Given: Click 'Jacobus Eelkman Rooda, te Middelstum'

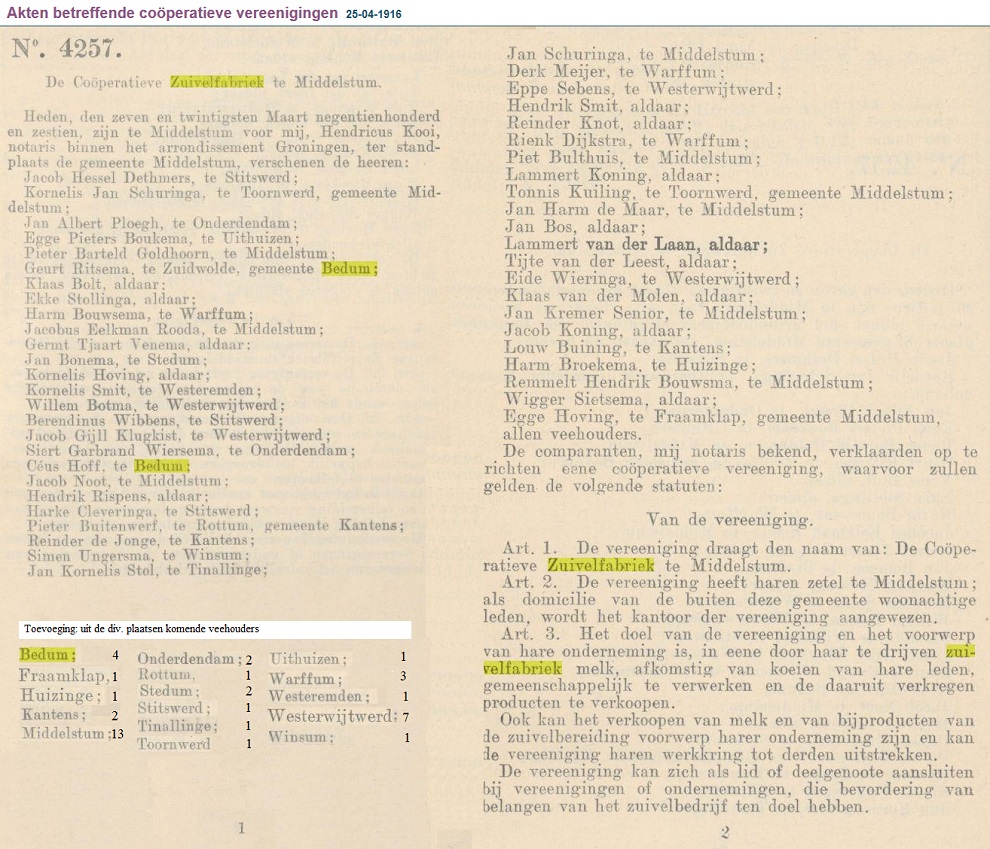Looking at the screenshot, I should pos(174,329).
